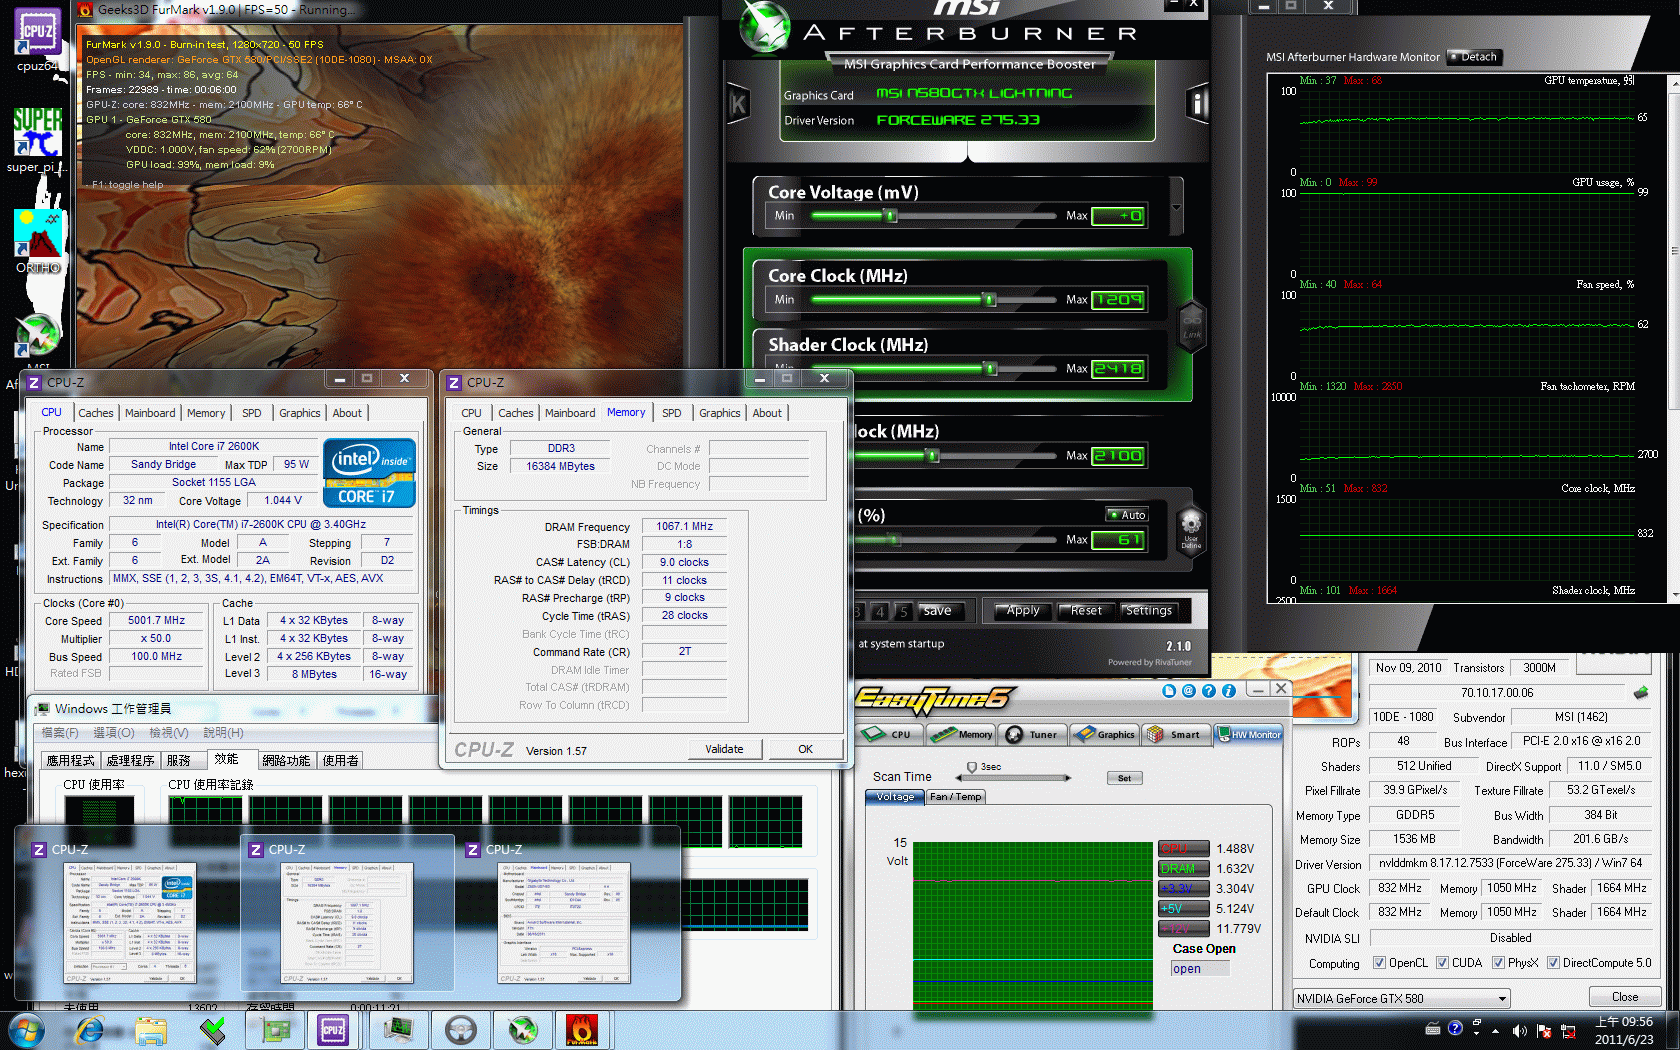Click the GPU-Z BIOS save chip icon
Screen dimensions: 1680x1050
point(1641,692)
